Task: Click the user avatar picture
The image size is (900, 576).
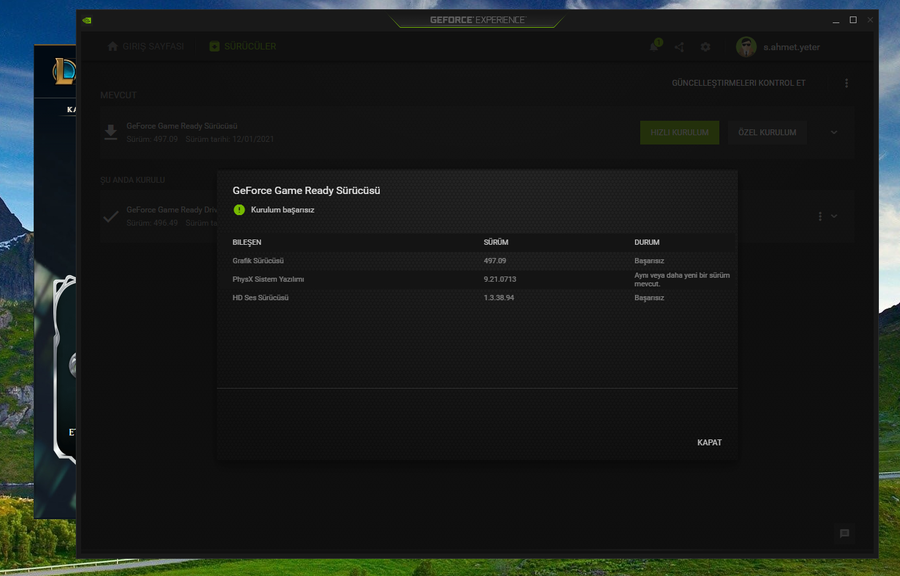Action: pos(746,47)
